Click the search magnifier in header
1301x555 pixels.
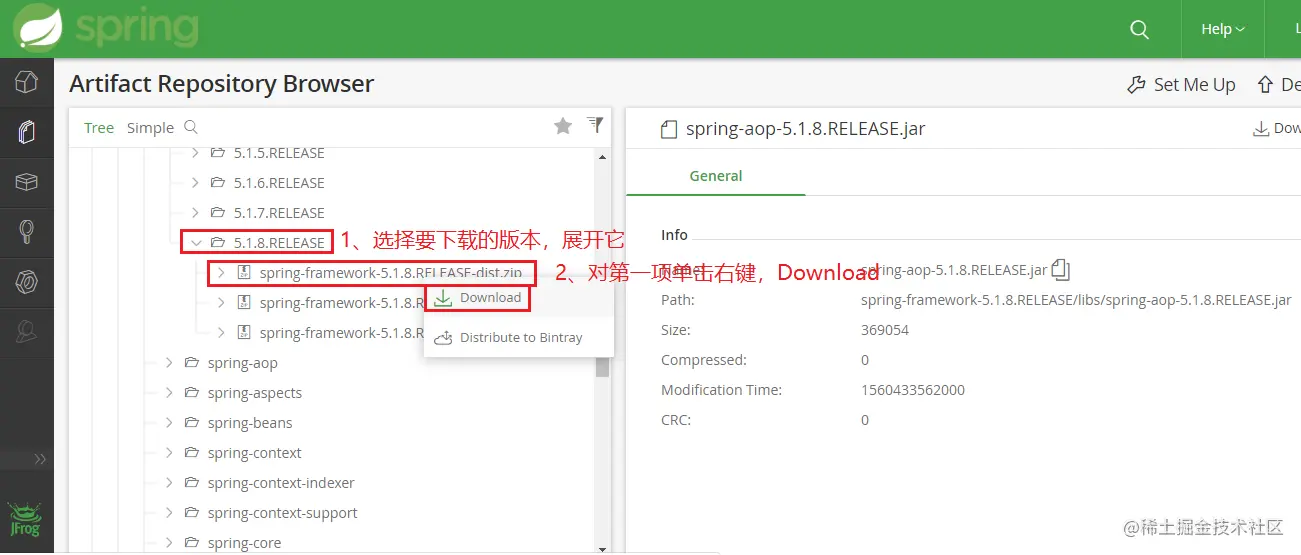(1139, 29)
